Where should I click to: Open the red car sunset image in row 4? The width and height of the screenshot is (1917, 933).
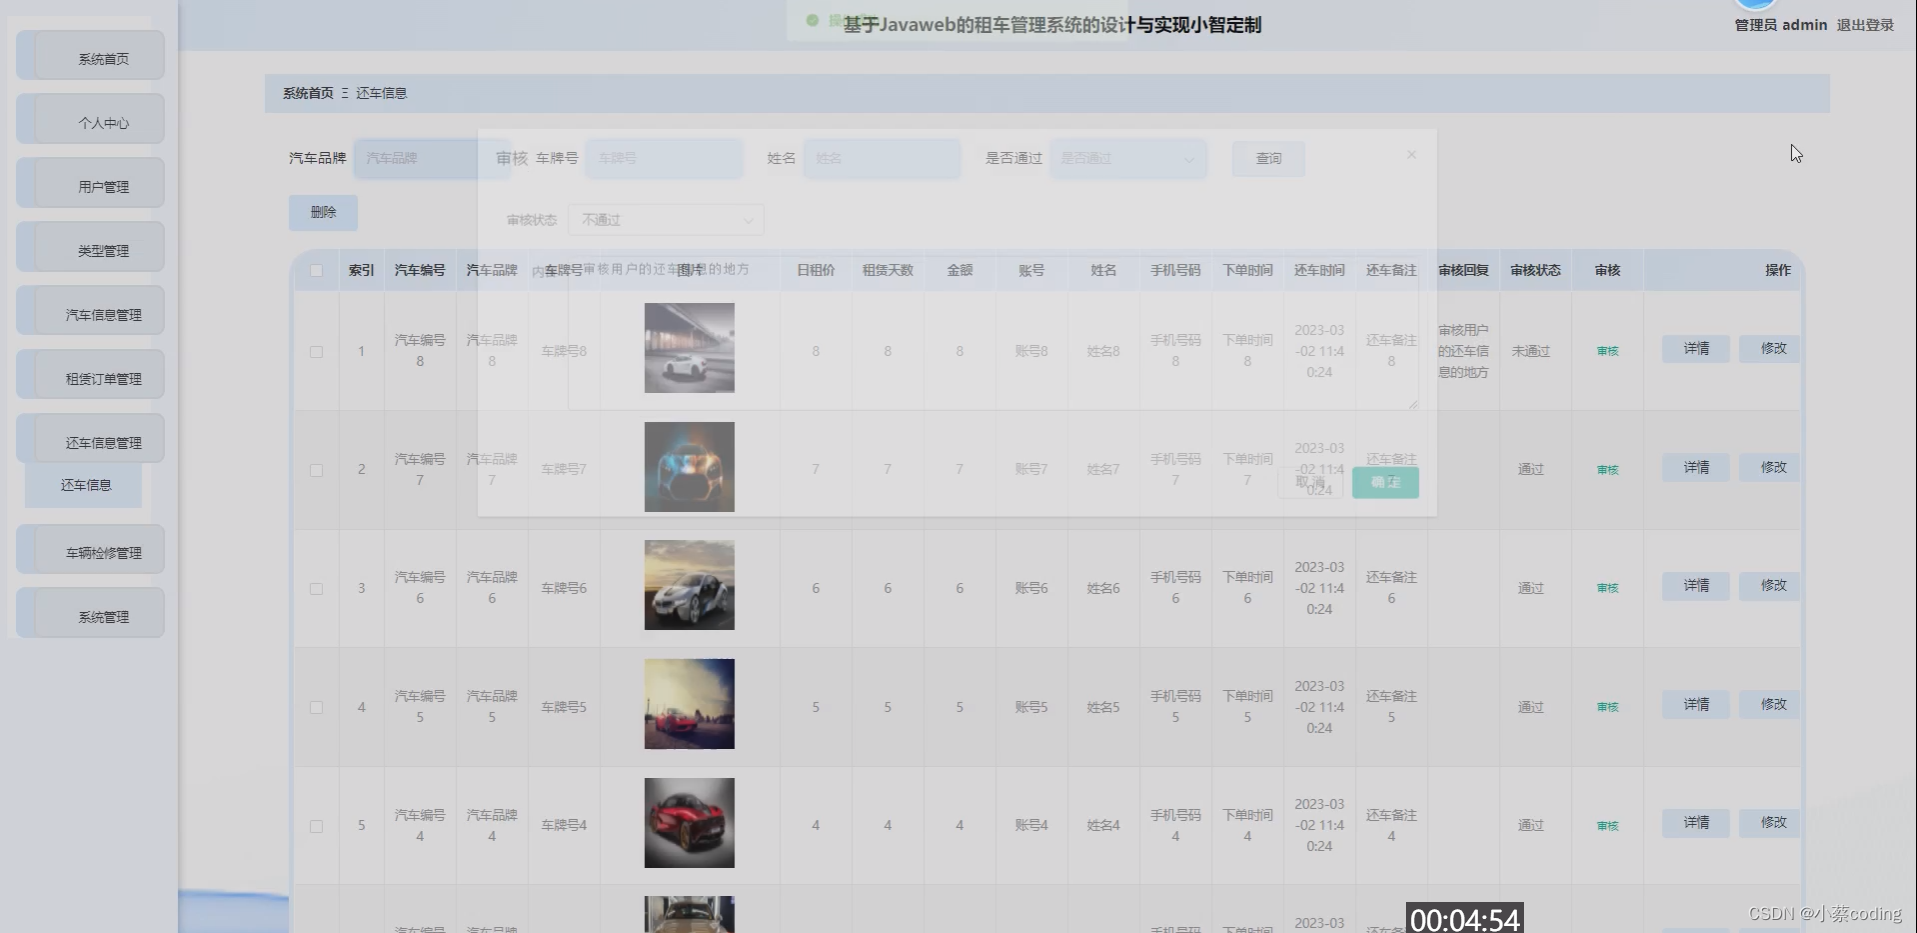tap(689, 704)
